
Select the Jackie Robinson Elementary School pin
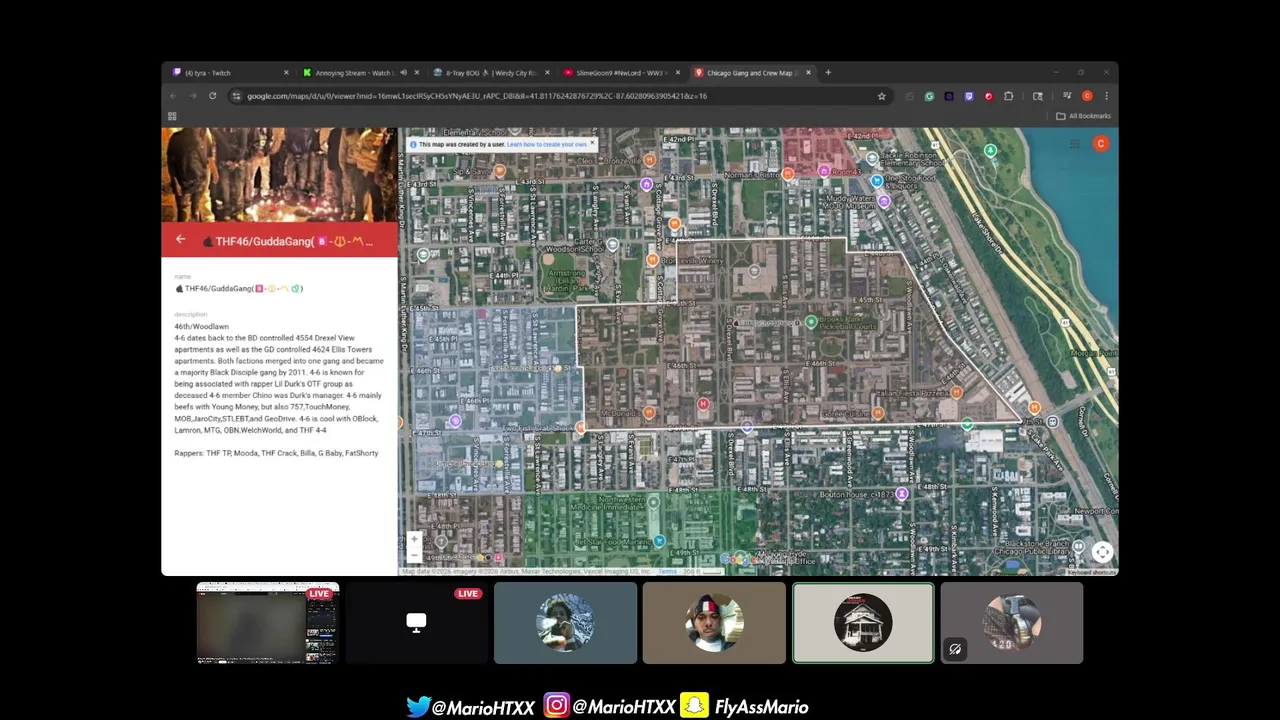872,158
